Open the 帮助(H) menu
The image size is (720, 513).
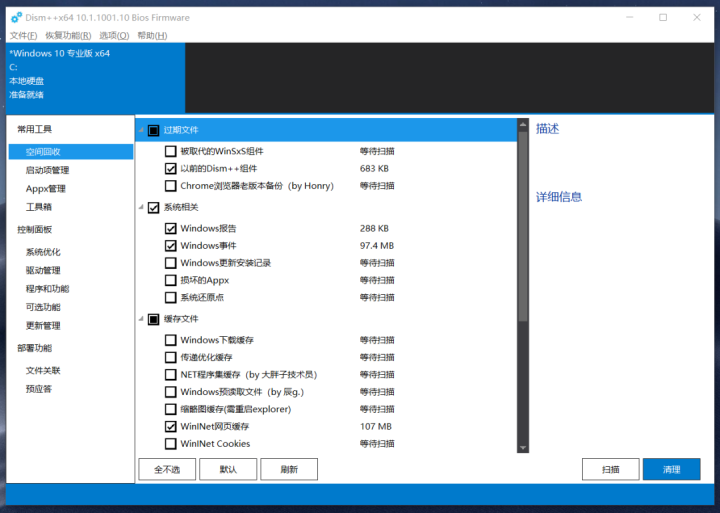pyautogui.click(x=152, y=35)
